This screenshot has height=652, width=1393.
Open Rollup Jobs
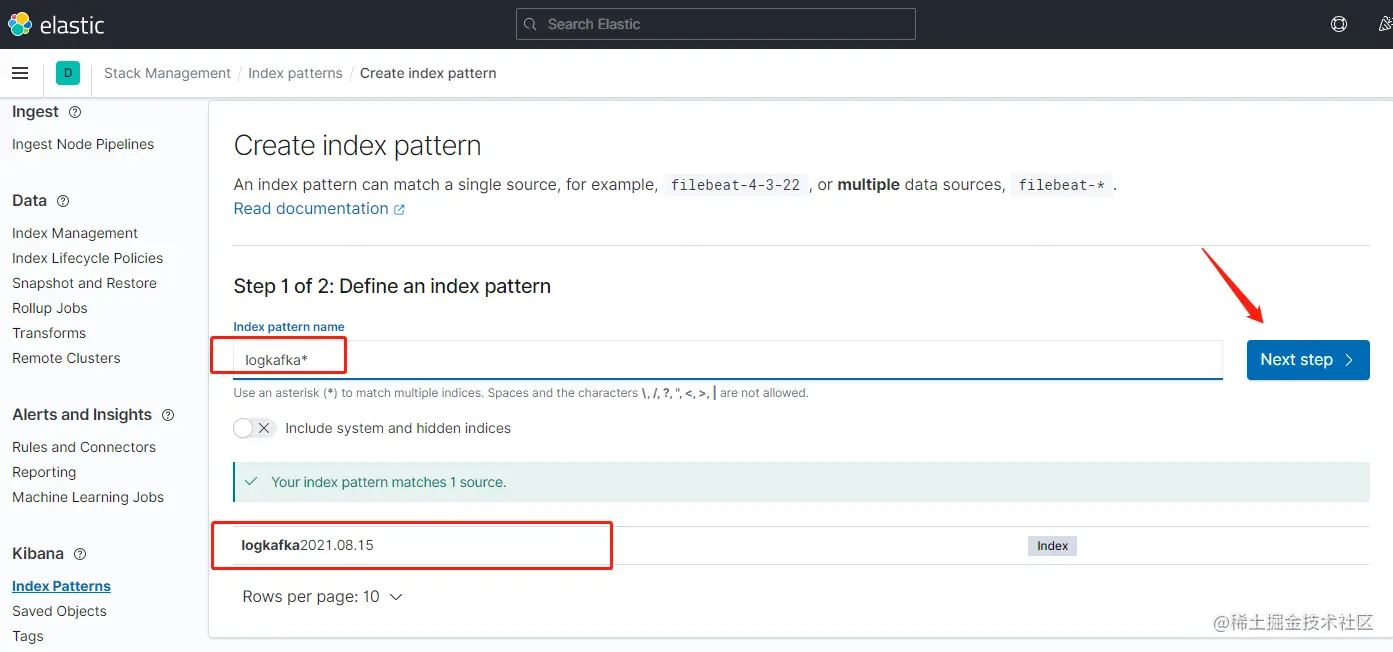tap(50, 308)
